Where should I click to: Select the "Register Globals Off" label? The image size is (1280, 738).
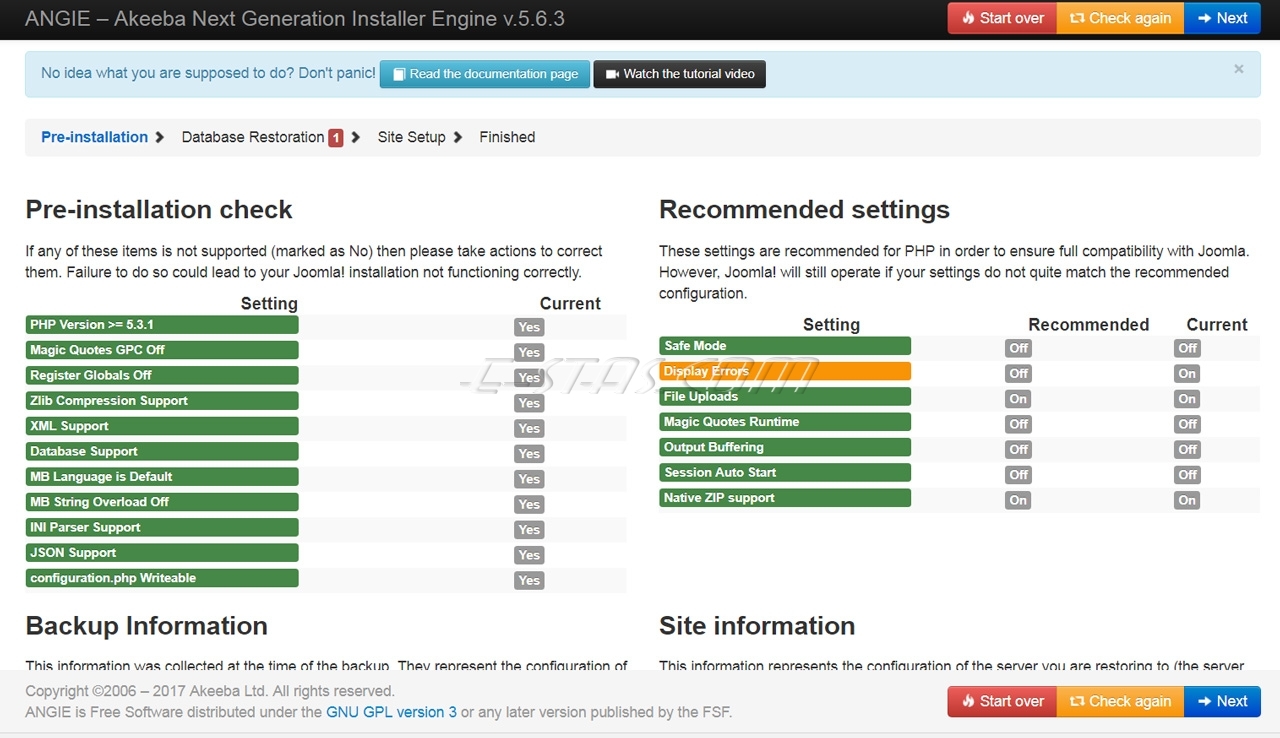pos(162,375)
